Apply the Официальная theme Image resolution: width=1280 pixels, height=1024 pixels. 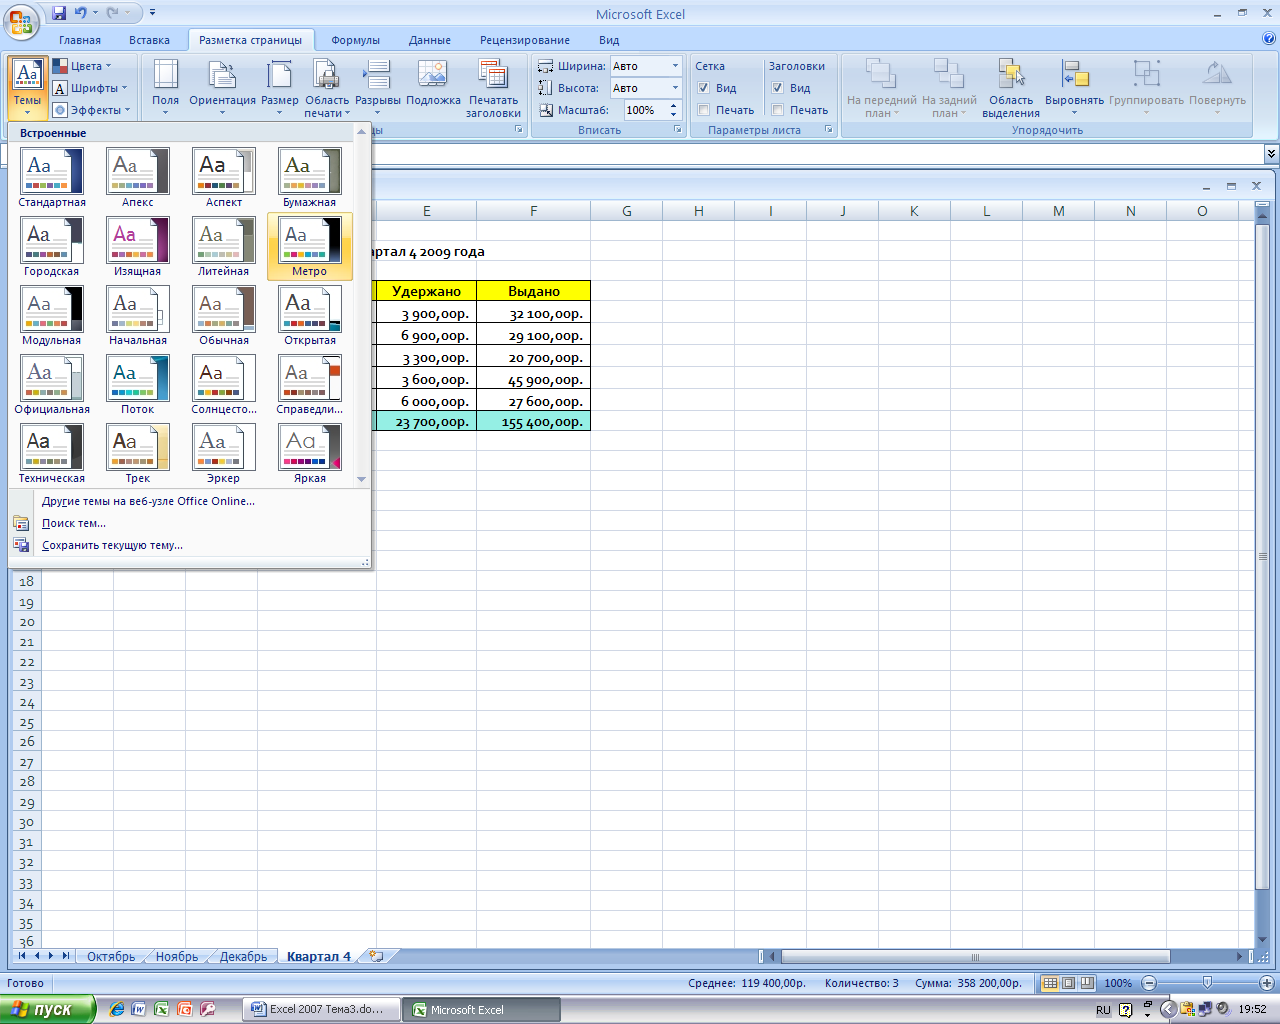click(52, 384)
